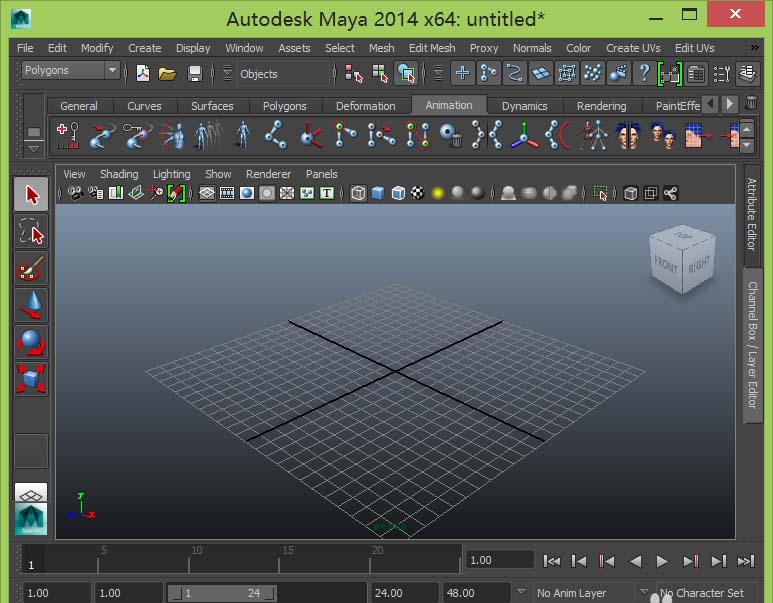Click the Remove Joint trash shelf icon

click(451, 135)
